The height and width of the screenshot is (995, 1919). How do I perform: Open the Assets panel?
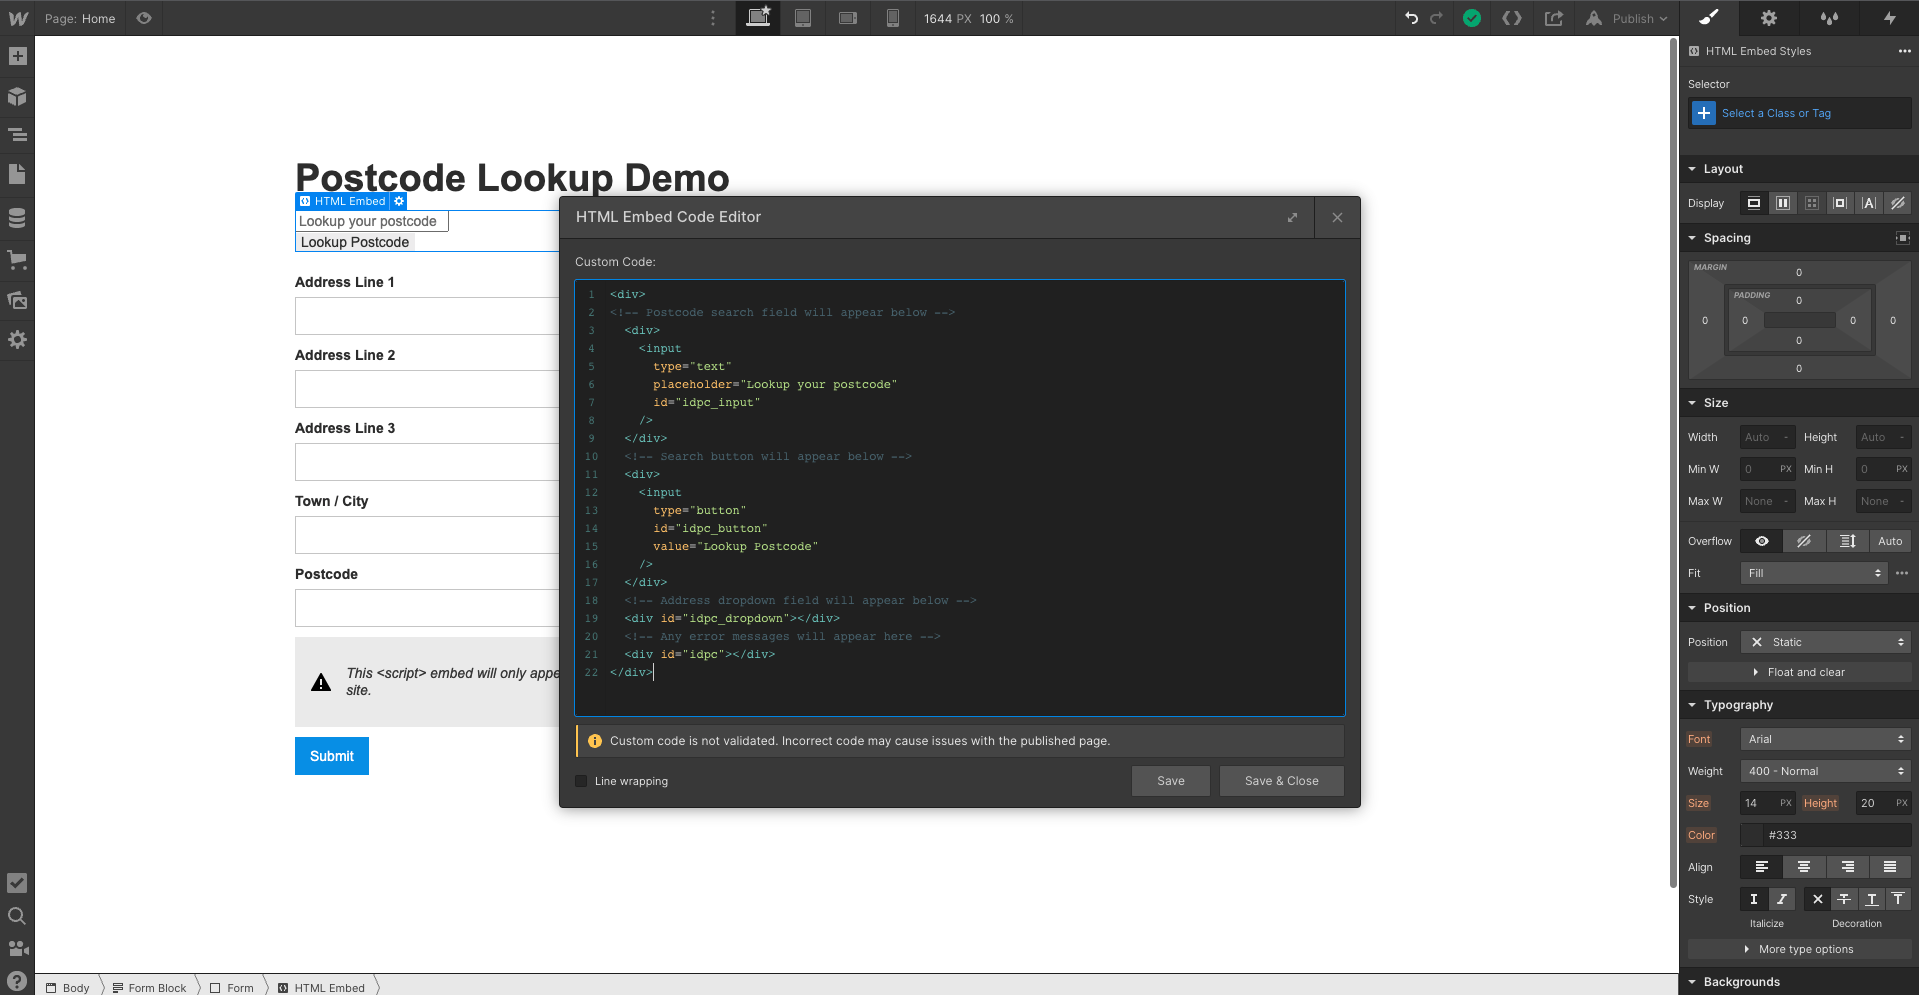point(18,300)
